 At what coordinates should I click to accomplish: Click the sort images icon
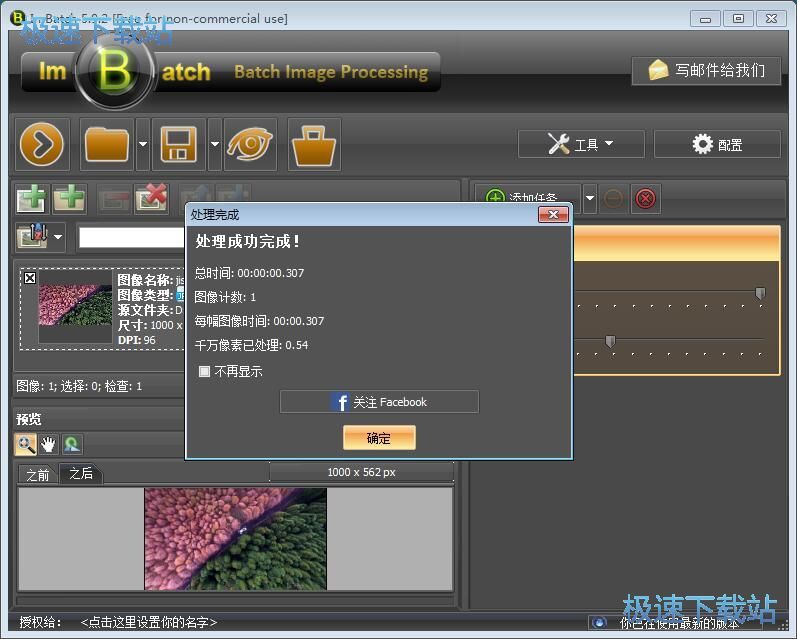point(33,236)
